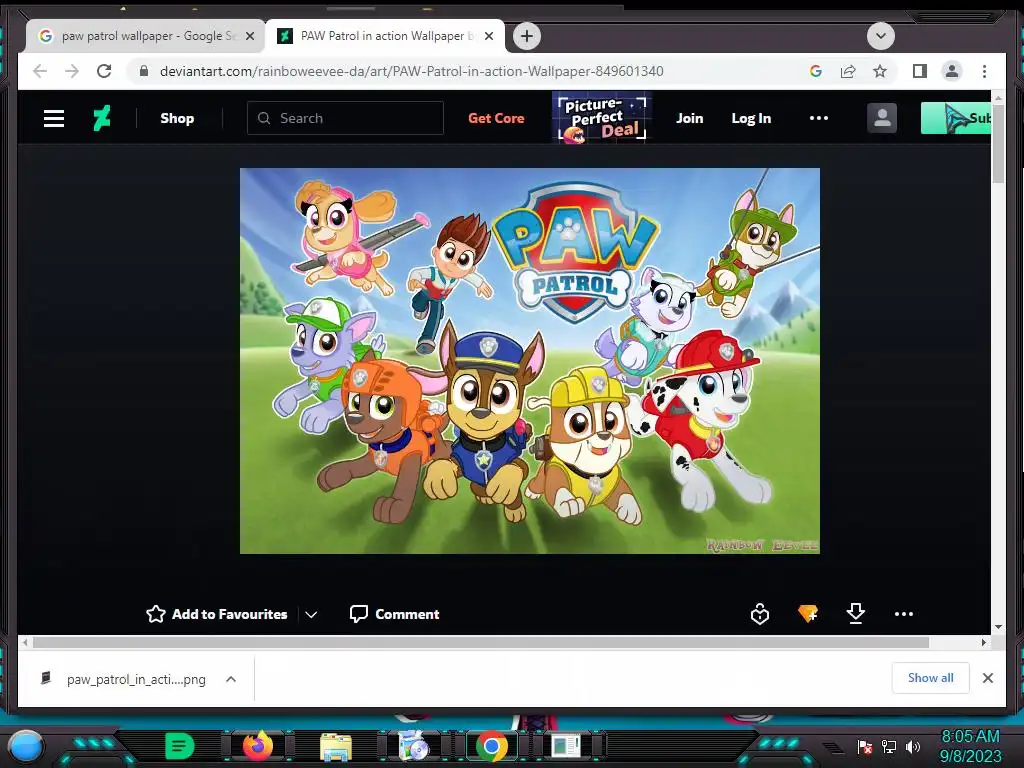The image size is (1024, 768).
Task: Go forward to the next page
Action: [x=72, y=71]
